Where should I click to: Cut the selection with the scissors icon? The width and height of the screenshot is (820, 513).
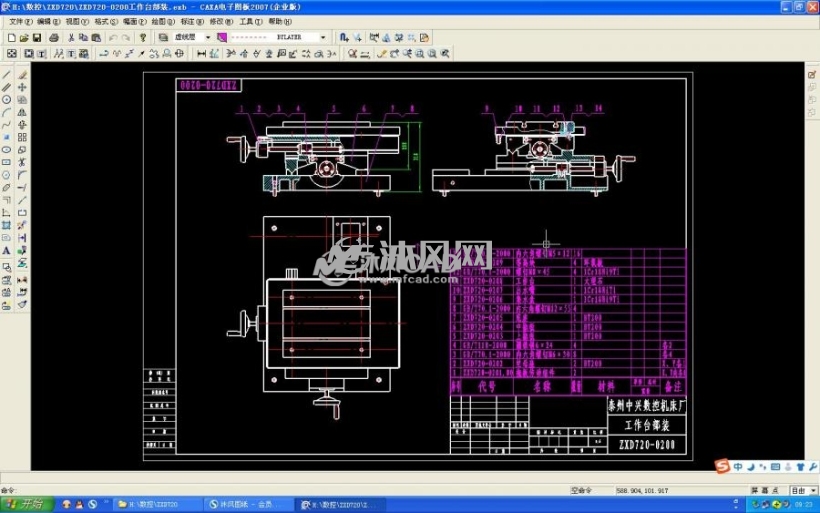(x=71, y=38)
